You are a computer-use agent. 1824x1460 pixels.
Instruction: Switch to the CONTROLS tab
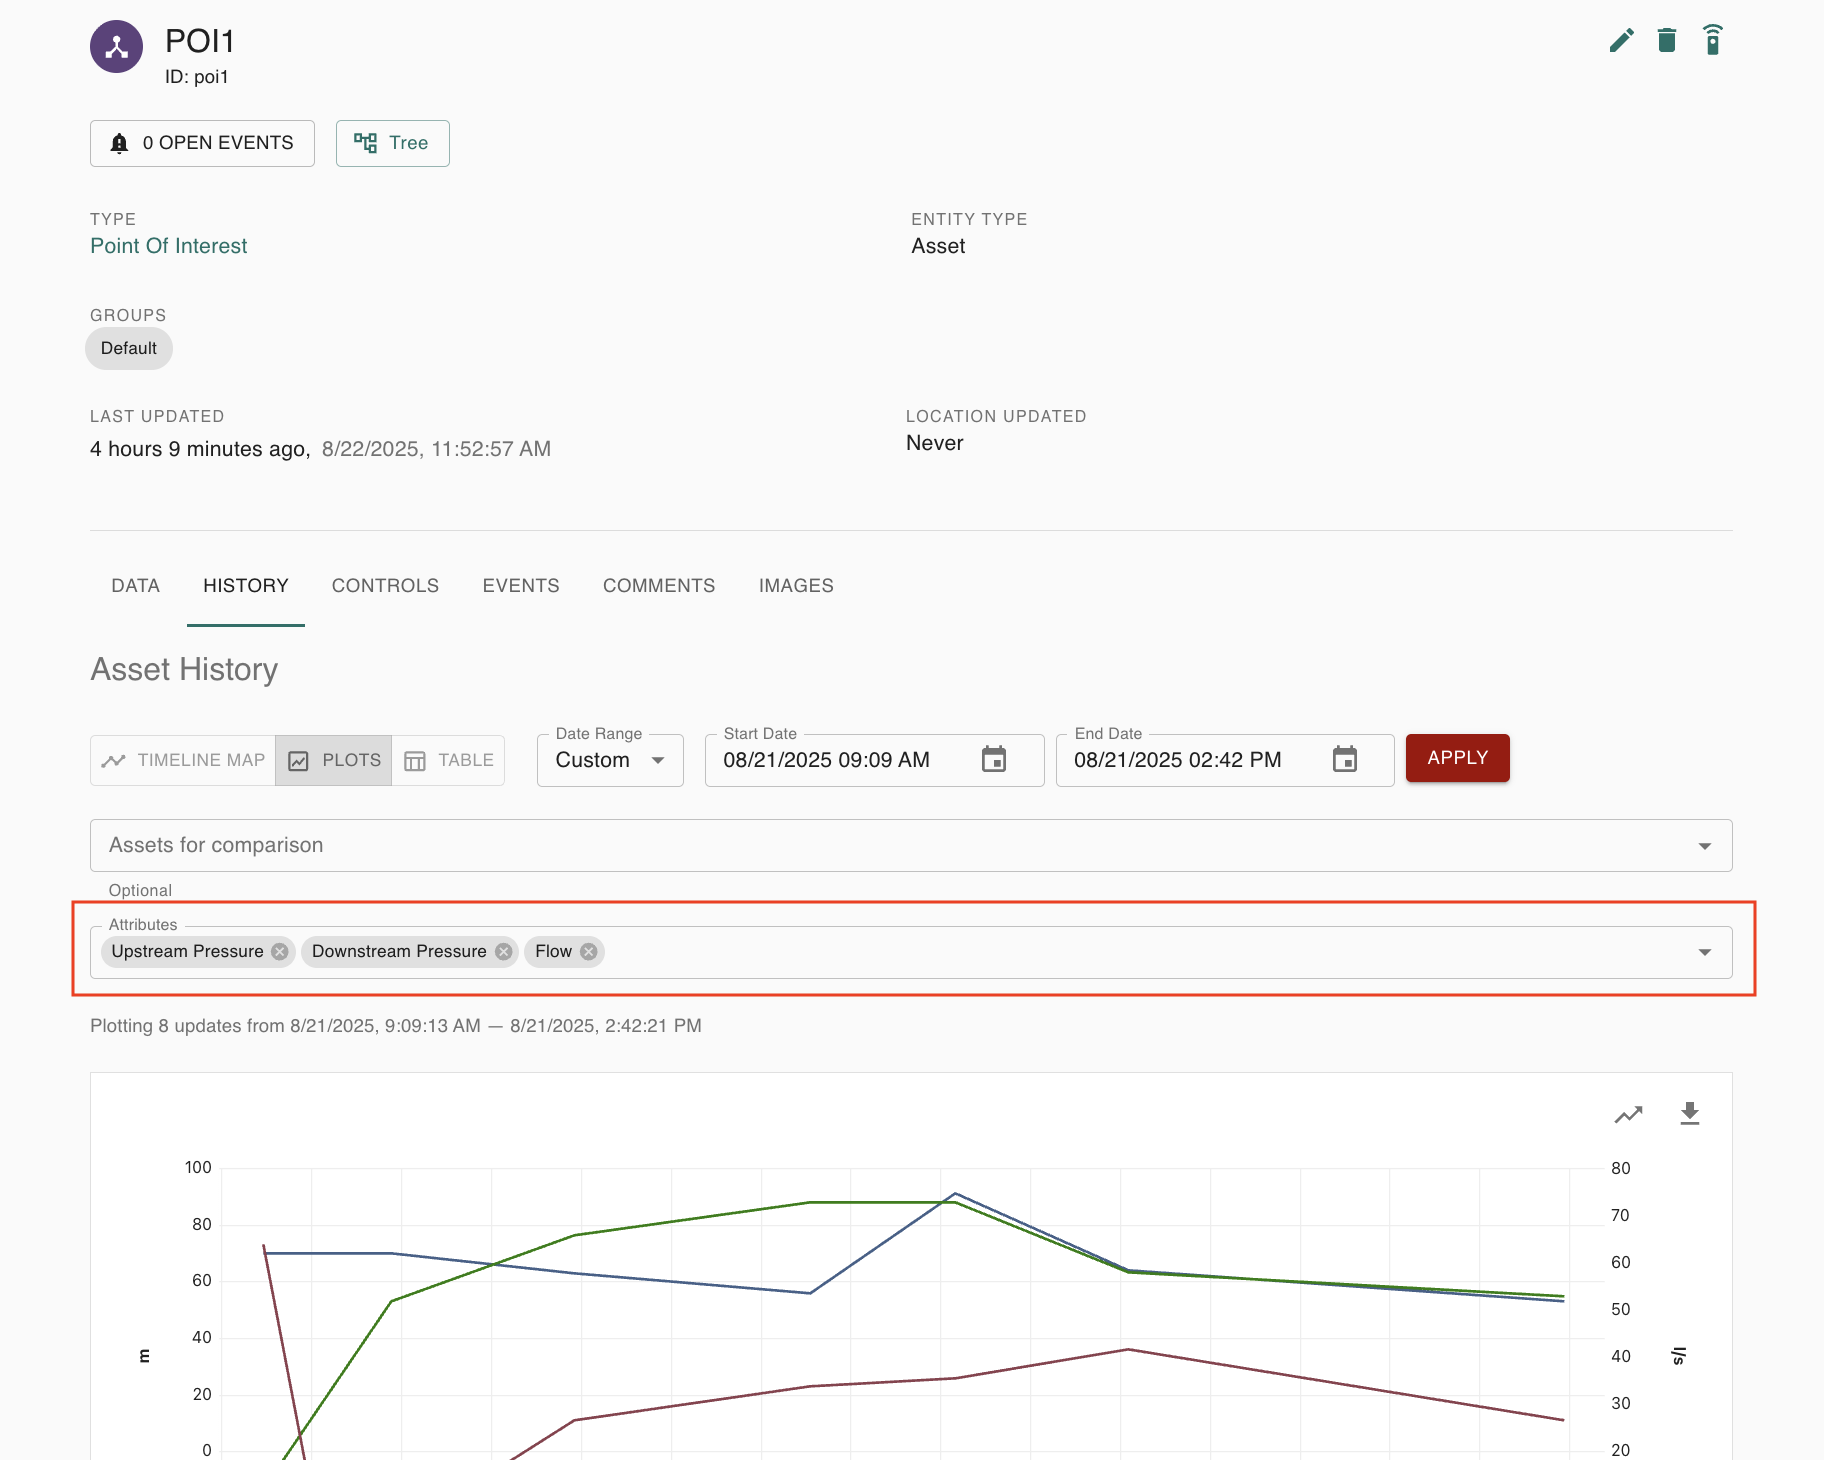point(385,585)
